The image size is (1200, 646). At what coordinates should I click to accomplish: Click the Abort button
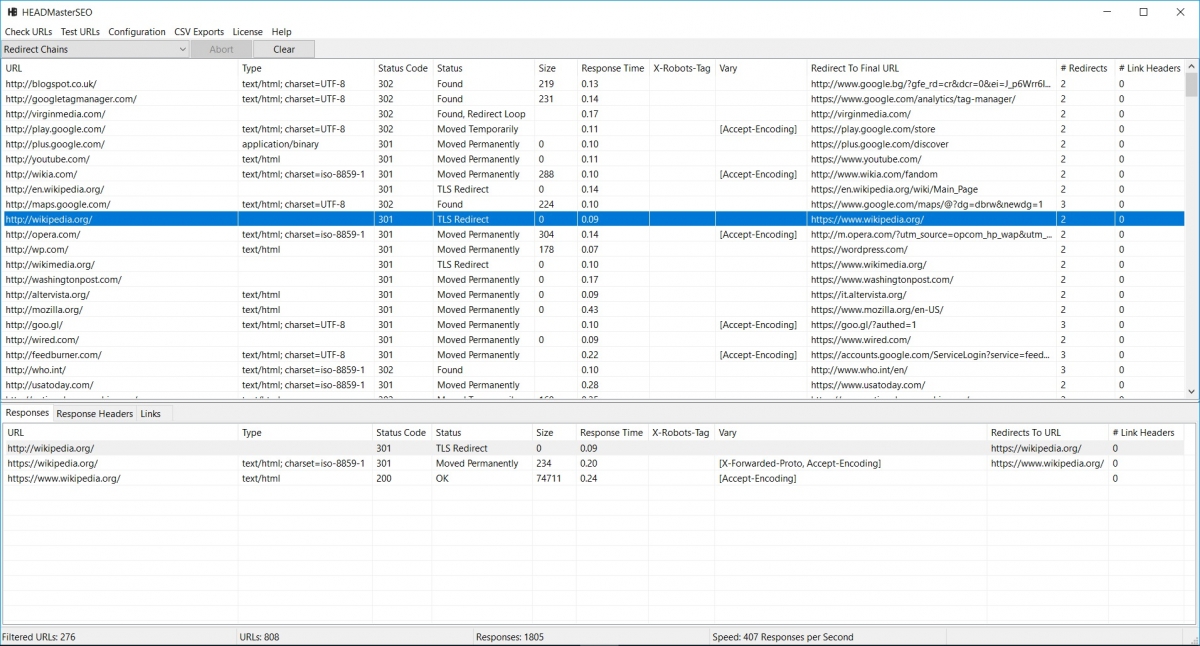pyautogui.click(x=221, y=49)
